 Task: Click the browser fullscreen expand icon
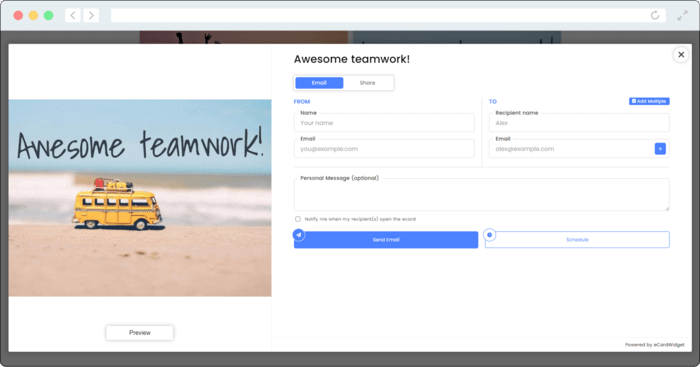[x=682, y=16]
